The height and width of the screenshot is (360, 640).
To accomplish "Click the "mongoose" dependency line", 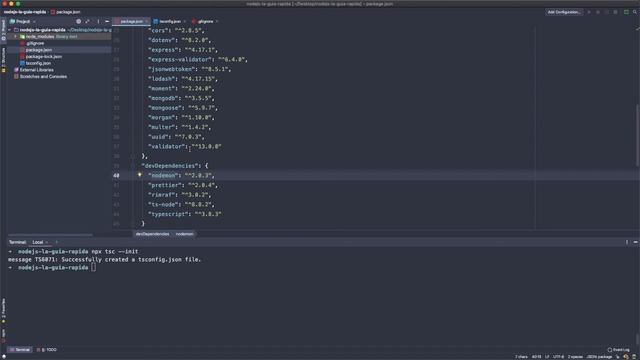I will 183,108.
